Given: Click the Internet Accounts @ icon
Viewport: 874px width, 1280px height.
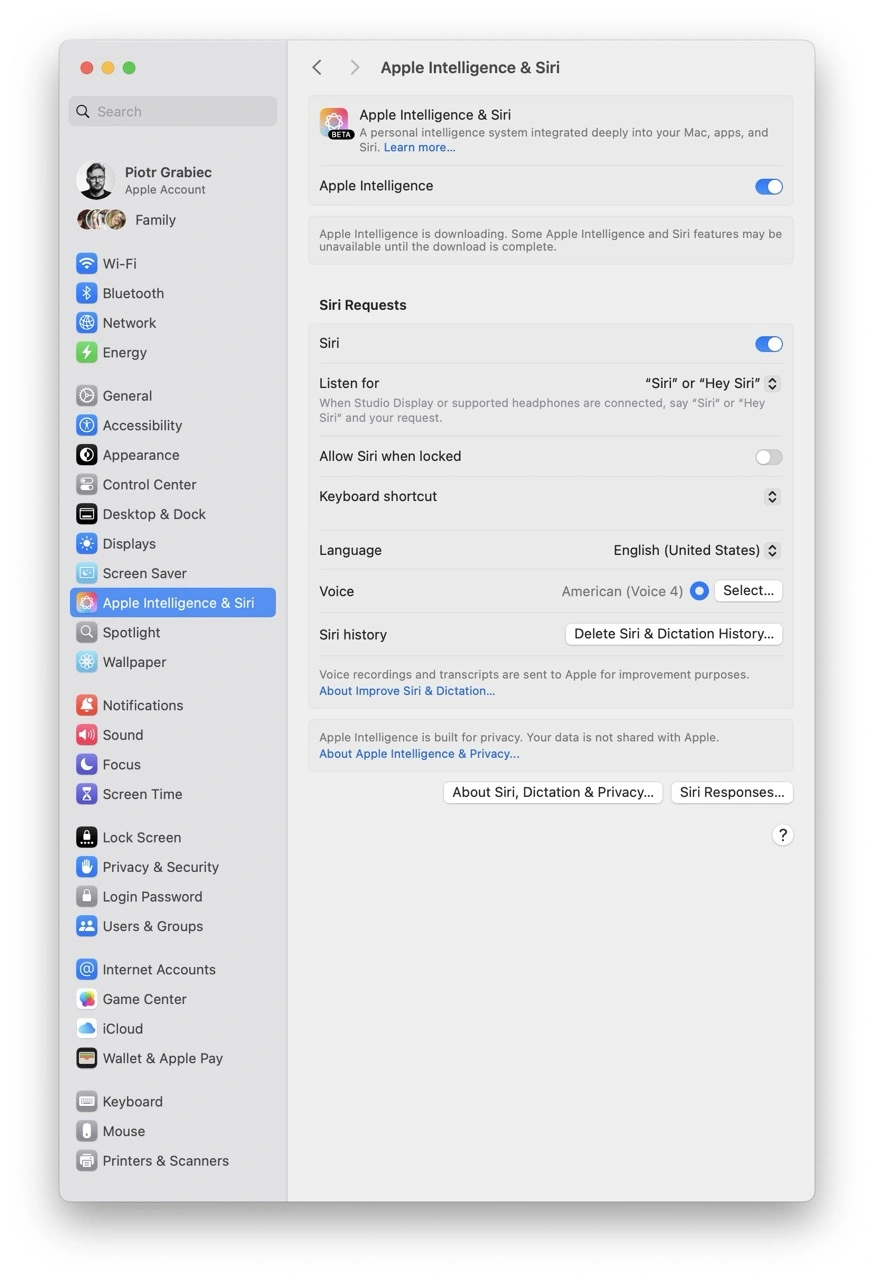Looking at the screenshot, I should point(87,969).
